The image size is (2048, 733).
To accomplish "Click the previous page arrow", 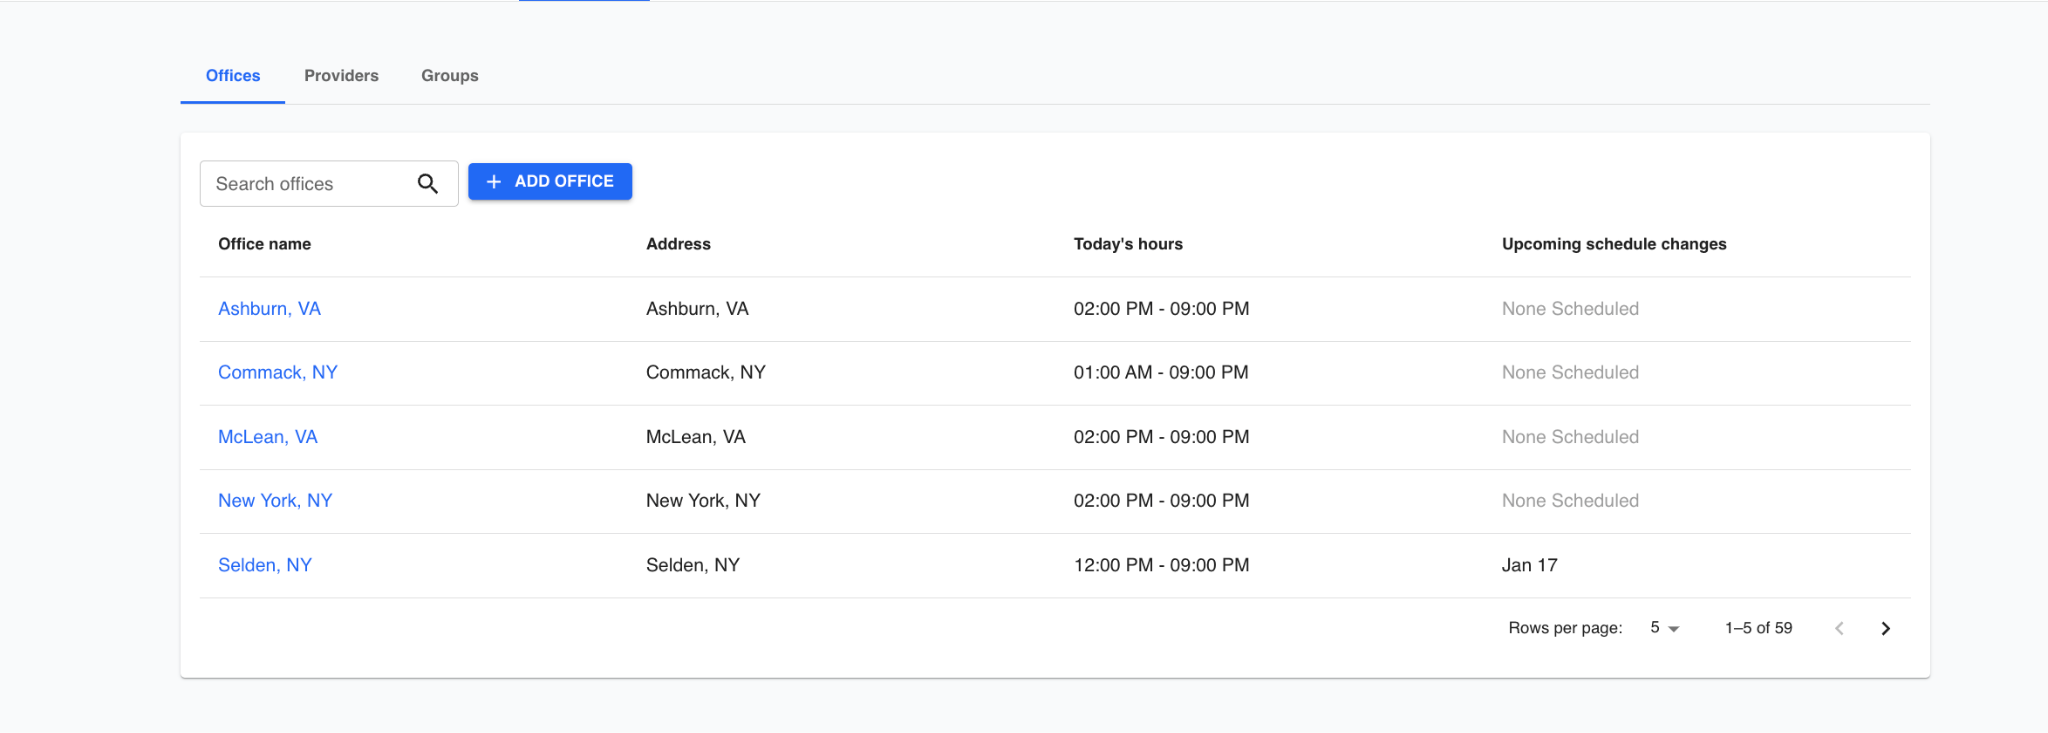I will (x=1839, y=628).
